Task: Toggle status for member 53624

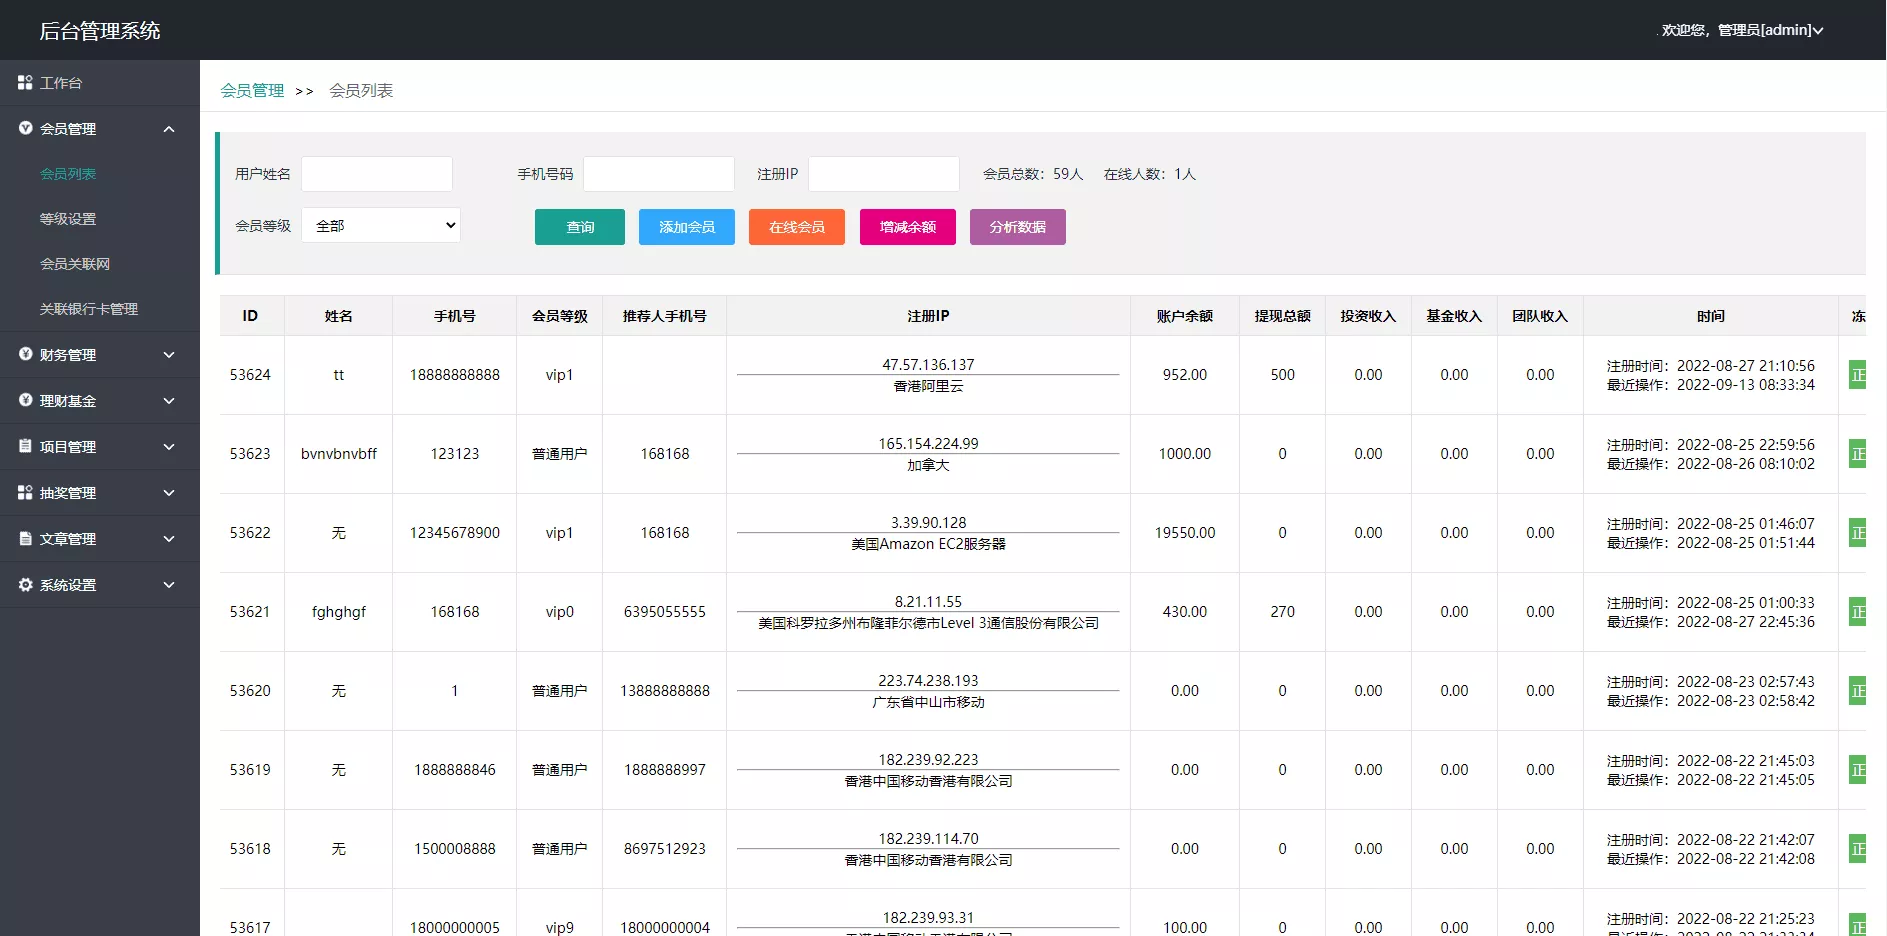Action: click(1858, 375)
